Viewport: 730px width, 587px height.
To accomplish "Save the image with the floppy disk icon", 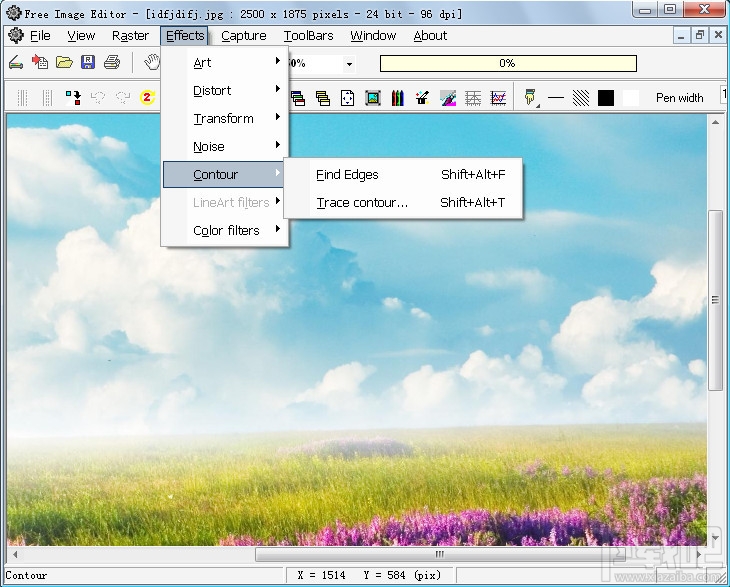I will 88,62.
